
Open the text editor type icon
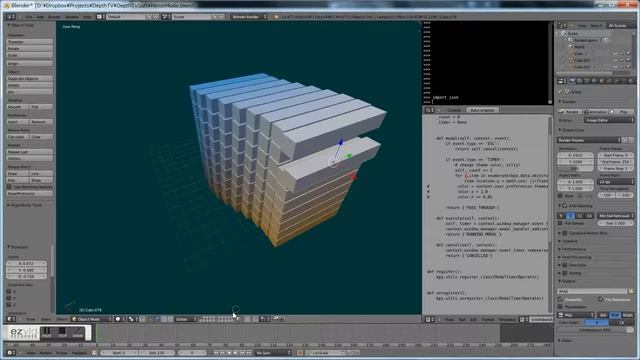(x=429, y=320)
